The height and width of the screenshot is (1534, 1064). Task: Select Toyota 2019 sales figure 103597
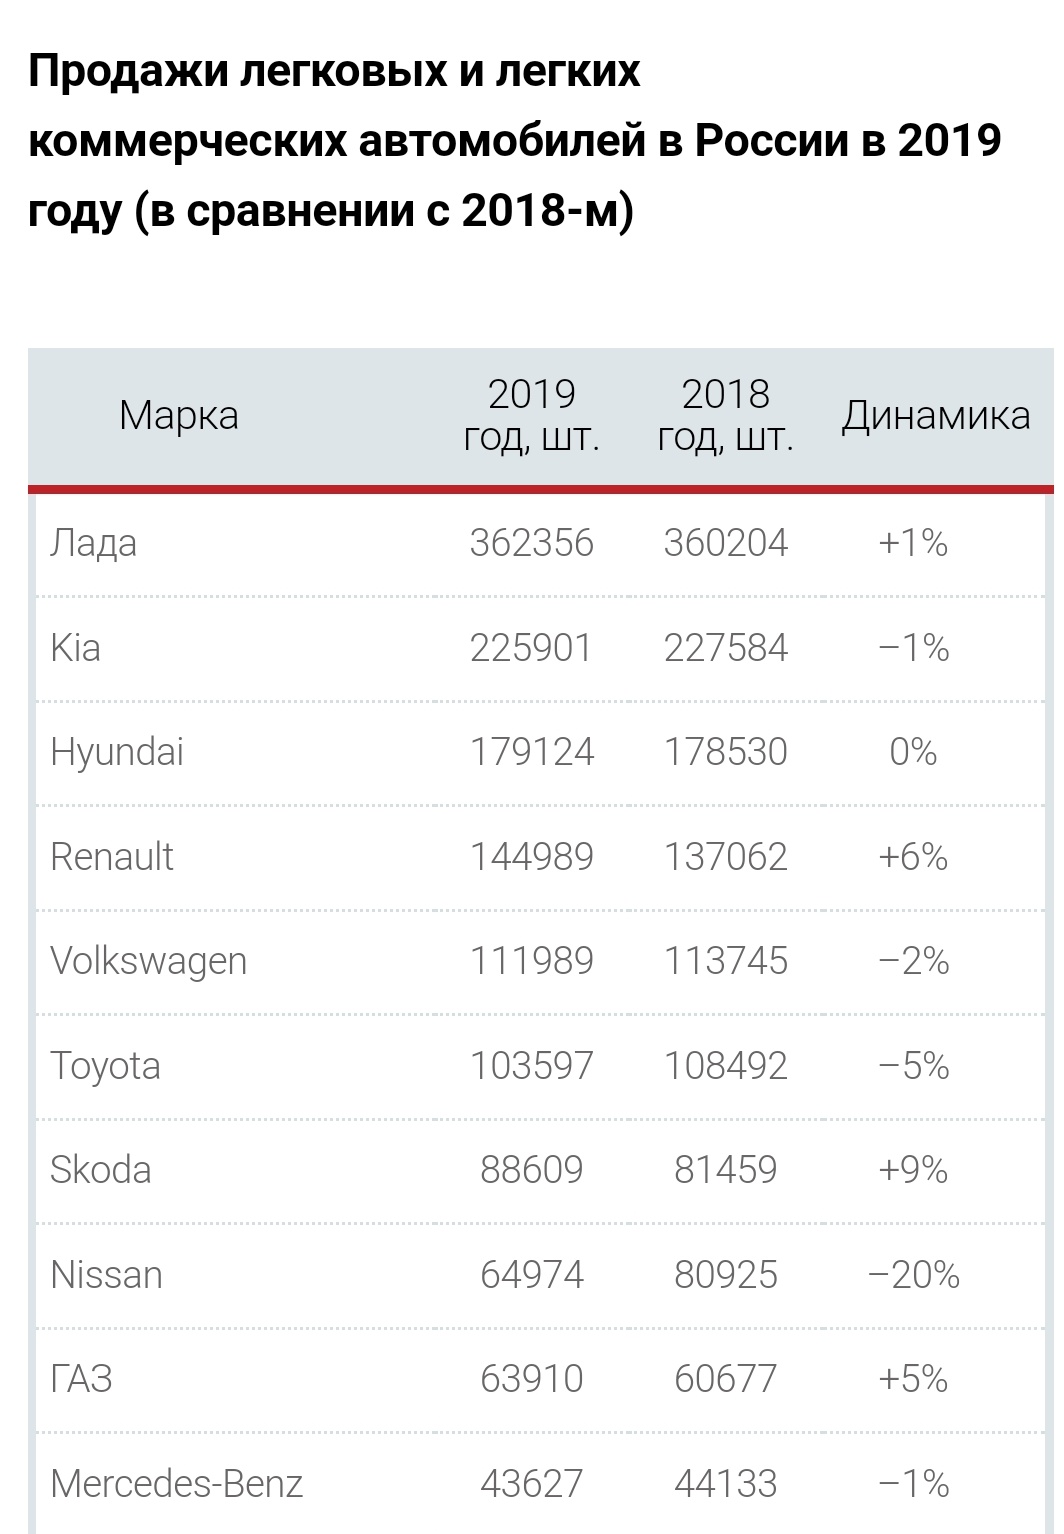pyautogui.click(x=532, y=1066)
